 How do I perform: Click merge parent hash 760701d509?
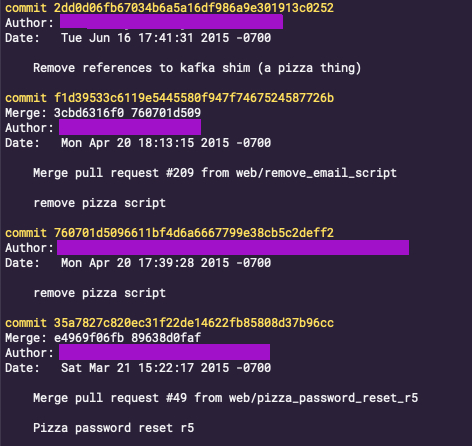tap(166, 113)
